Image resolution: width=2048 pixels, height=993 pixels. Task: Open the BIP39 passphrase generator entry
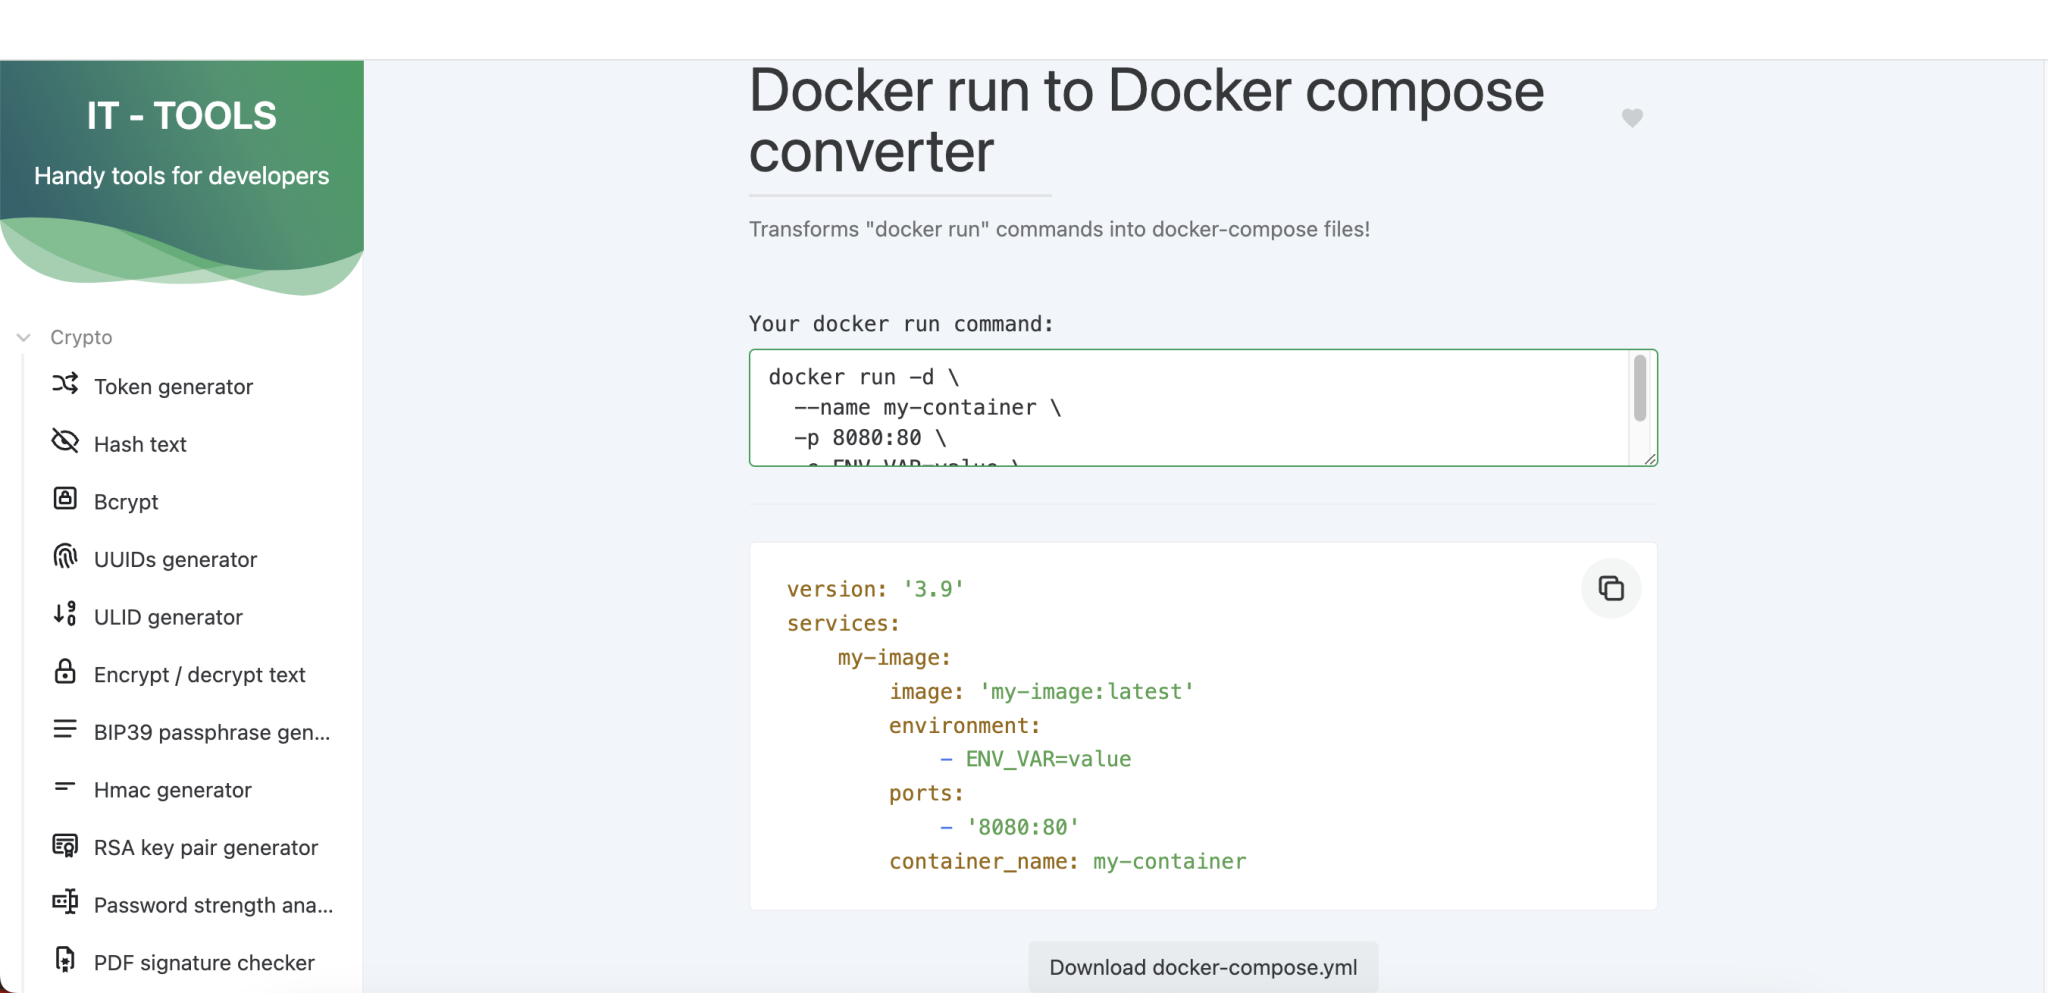211,731
